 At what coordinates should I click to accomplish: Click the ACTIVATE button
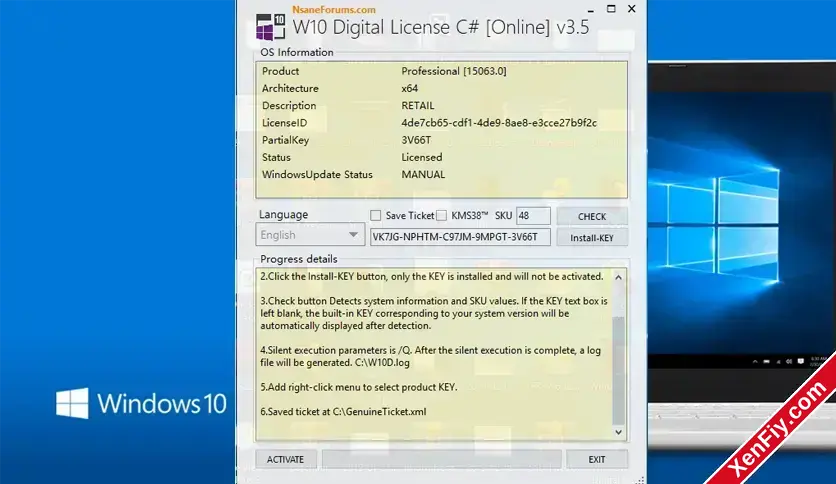click(x=286, y=459)
